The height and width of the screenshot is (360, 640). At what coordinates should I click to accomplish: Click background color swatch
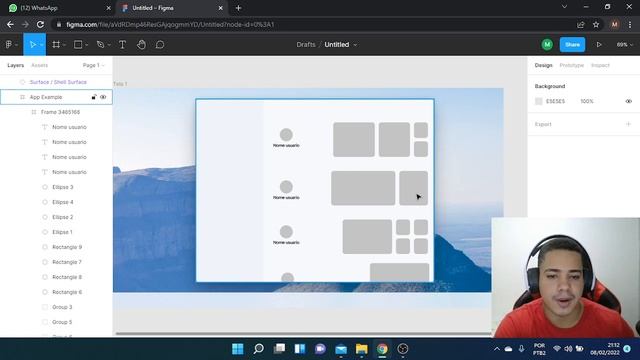pyautogui.click(x=539, y=101)
